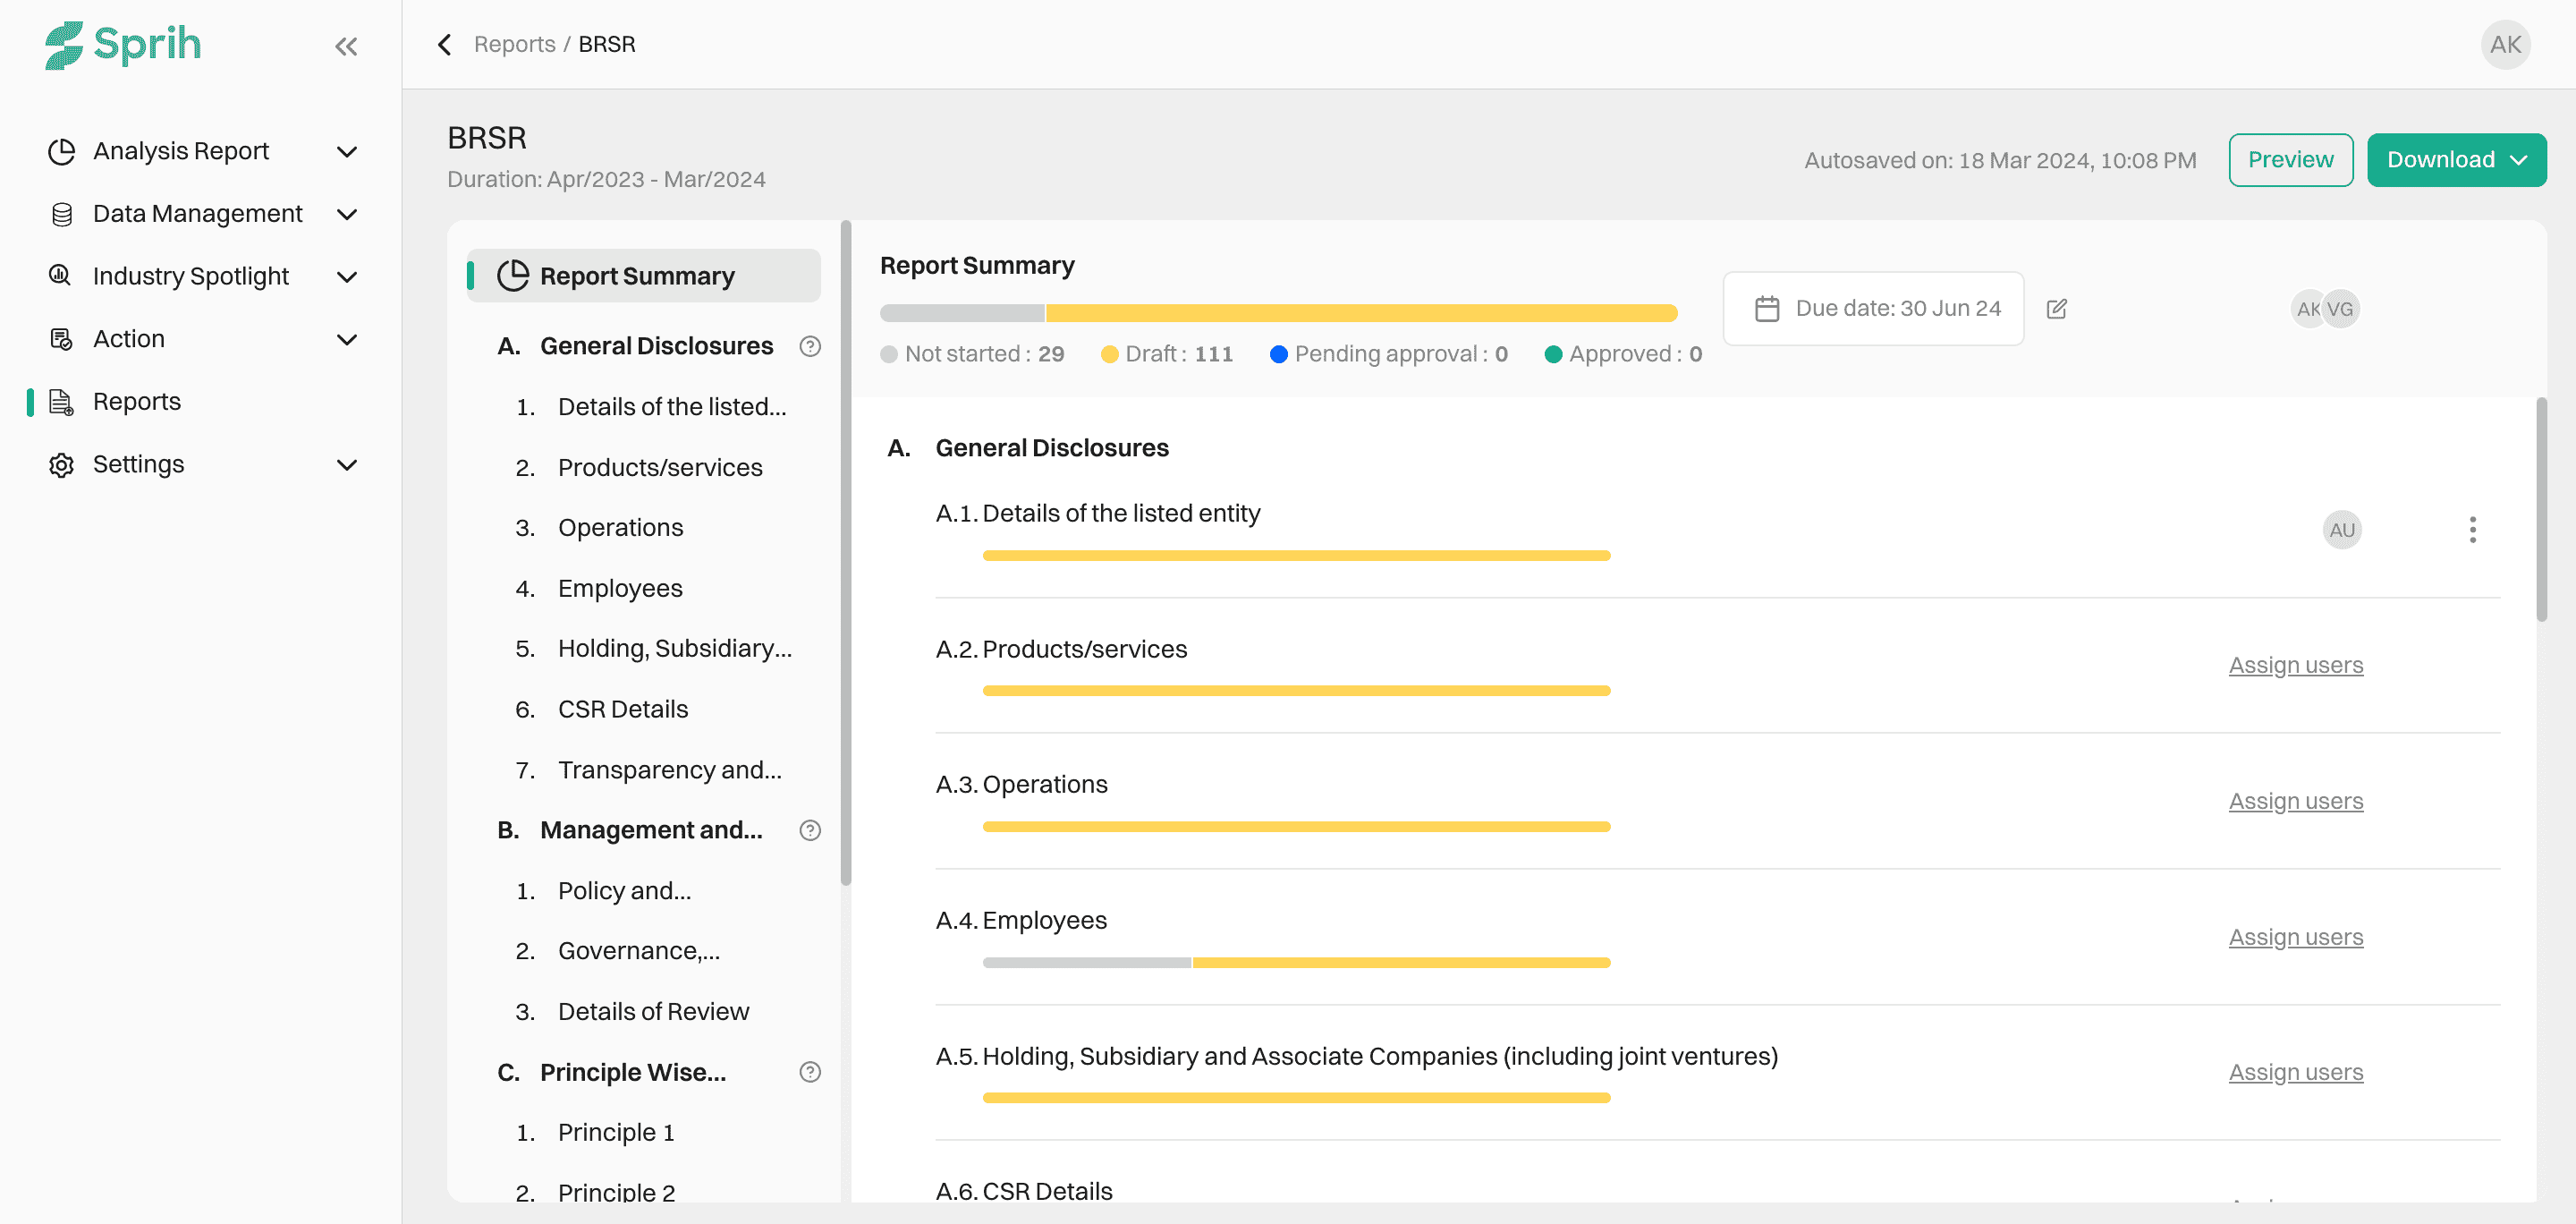Expand the Industry Spotlight menu
Viewport: 2576px width, 1224px height.
pyautogui.click(x=347, y=277)
